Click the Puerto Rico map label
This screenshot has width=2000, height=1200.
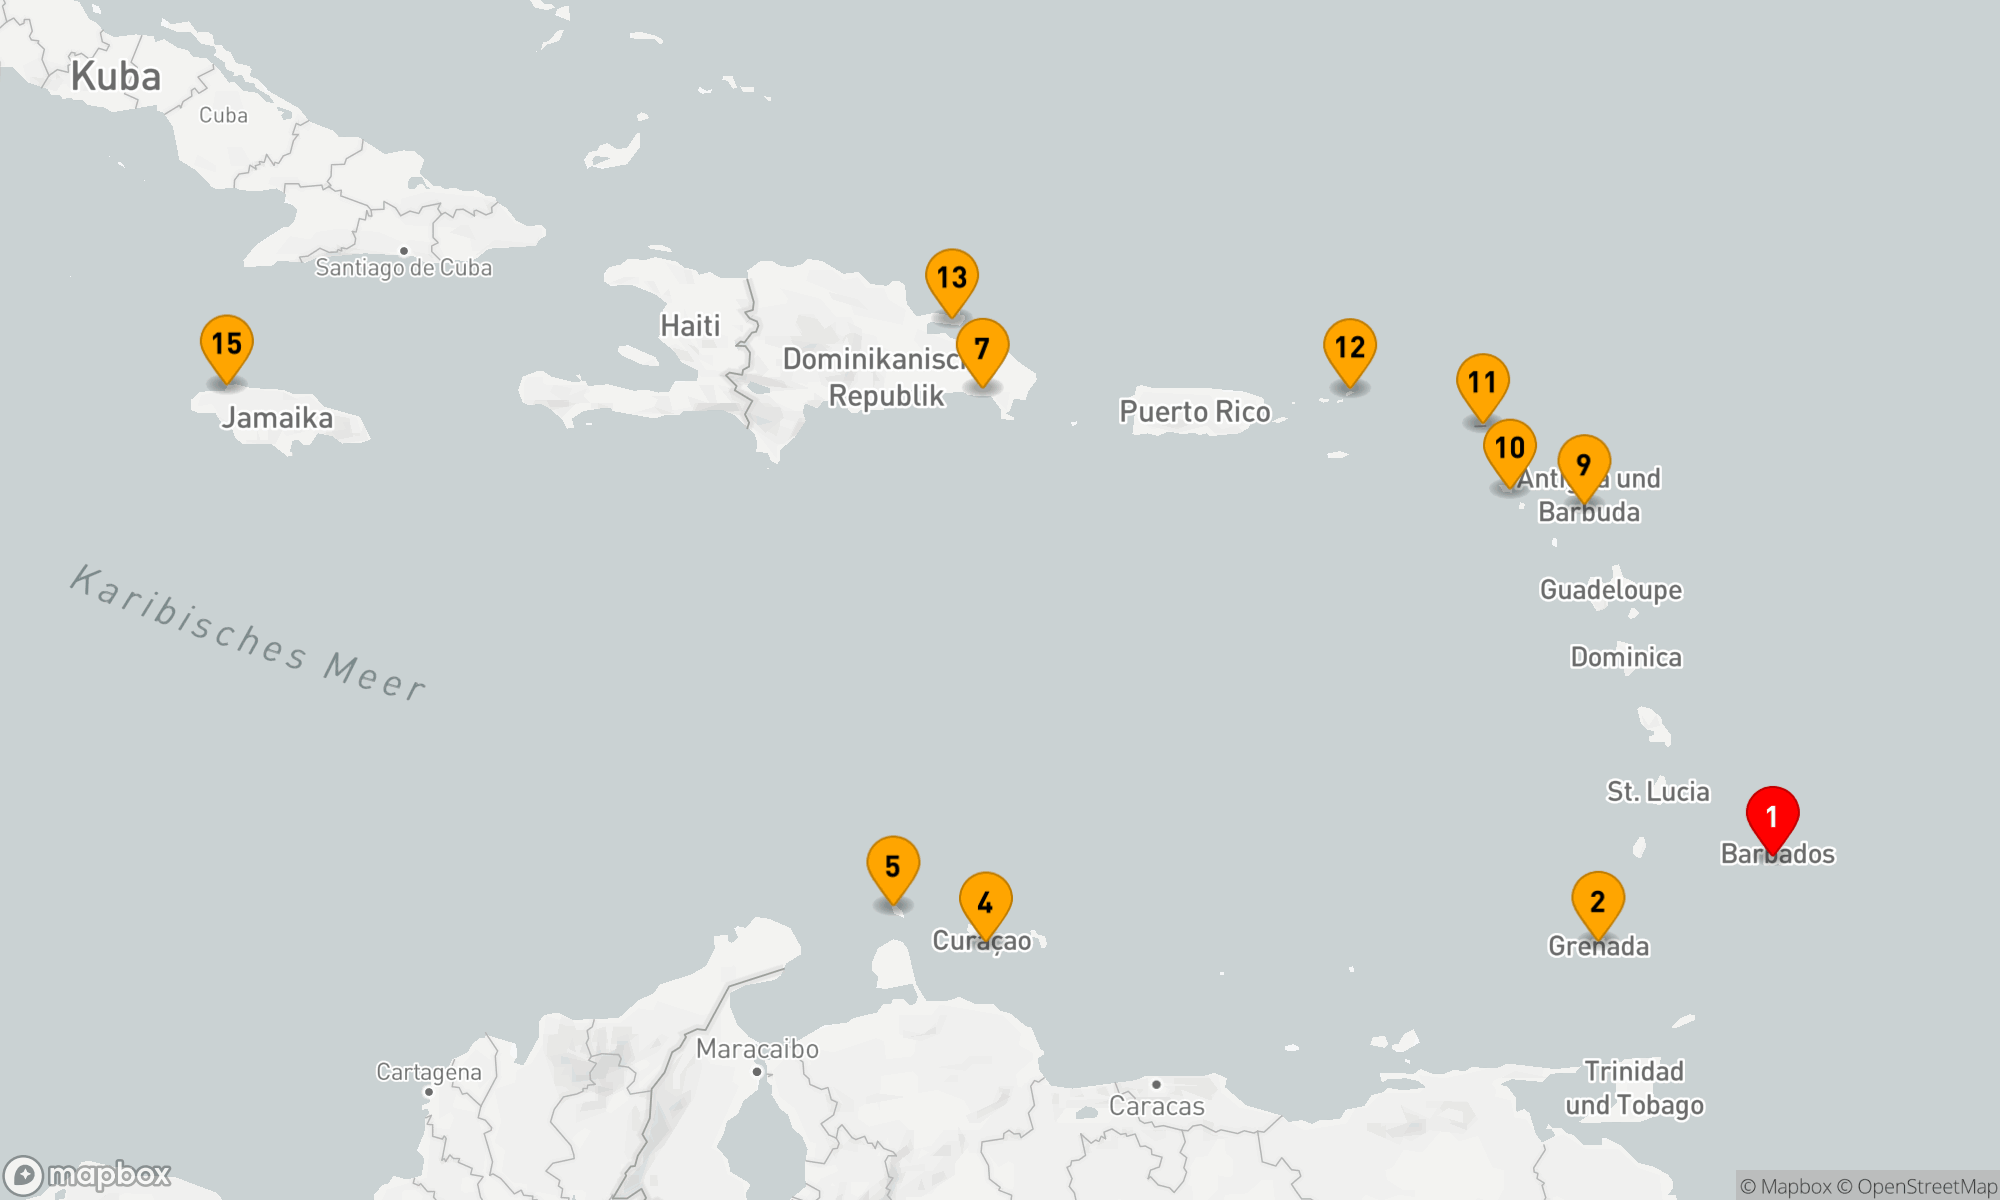pyautogui.click(x=1194, y=412)
